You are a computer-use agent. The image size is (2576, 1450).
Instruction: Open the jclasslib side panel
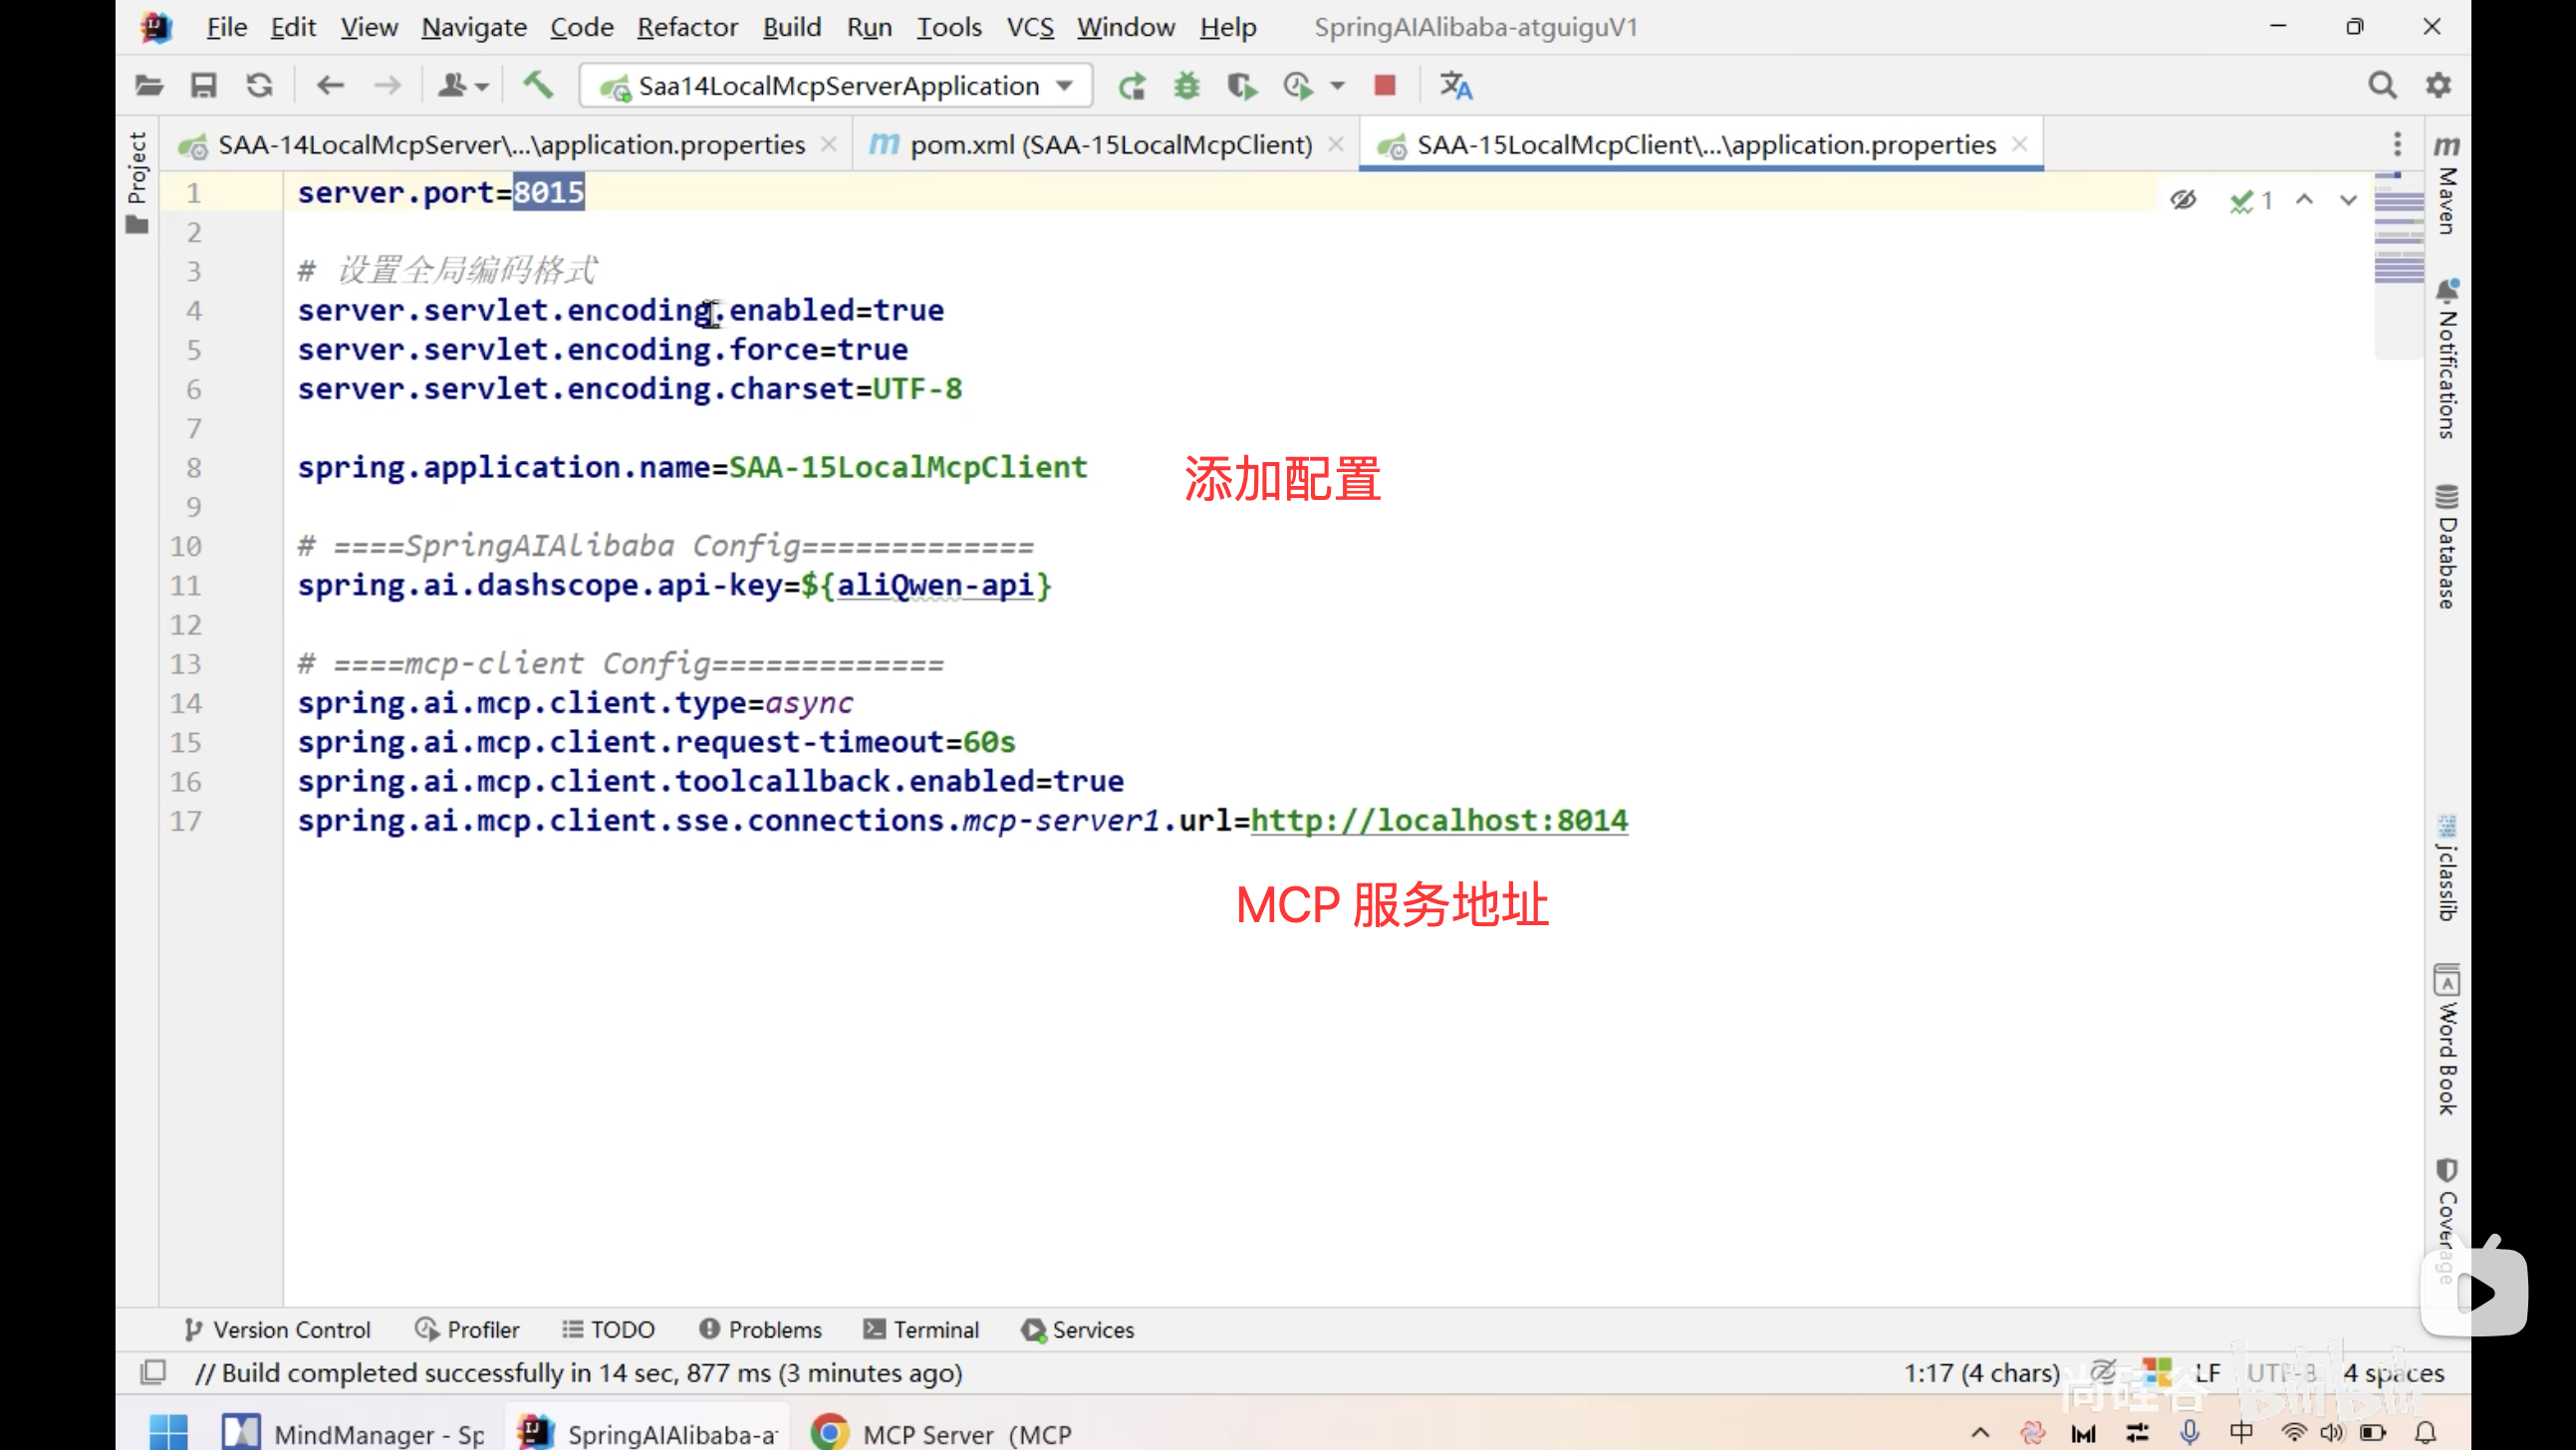point(2447,868)
